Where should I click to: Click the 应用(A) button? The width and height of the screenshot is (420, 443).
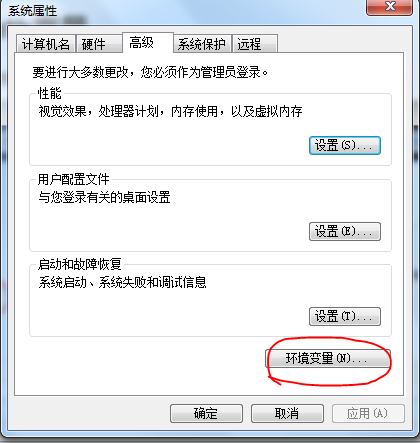[x=368, y=414]
